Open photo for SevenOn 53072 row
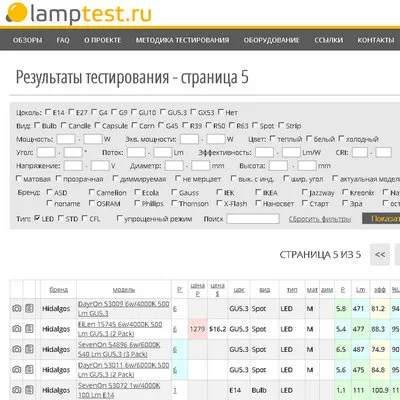 17,390
